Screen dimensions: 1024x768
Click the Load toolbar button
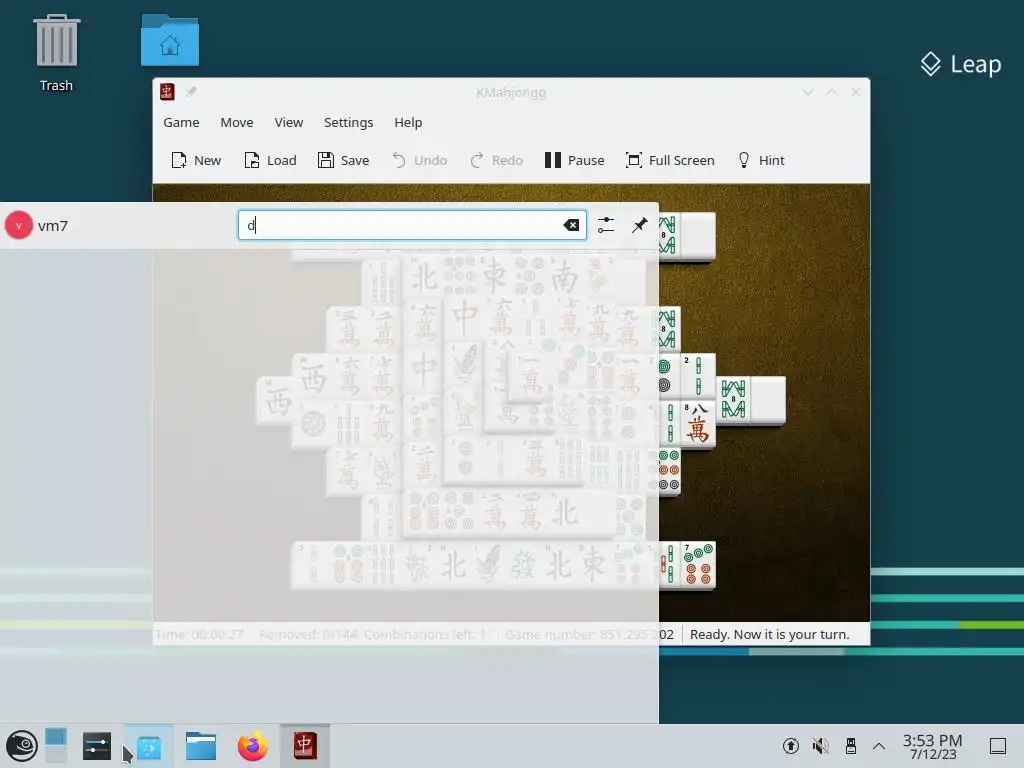tap(270, 160)
